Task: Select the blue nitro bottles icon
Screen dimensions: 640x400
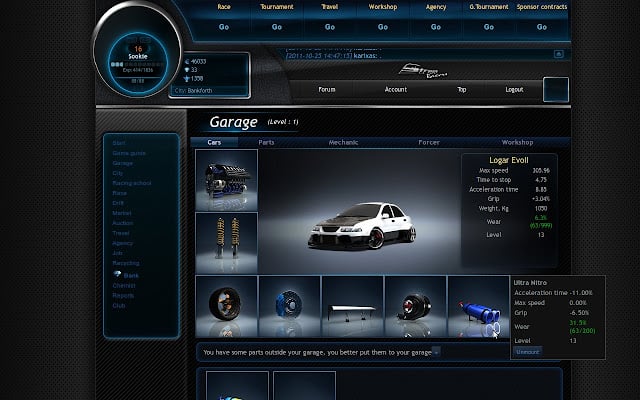Action: tap(478, 307)
